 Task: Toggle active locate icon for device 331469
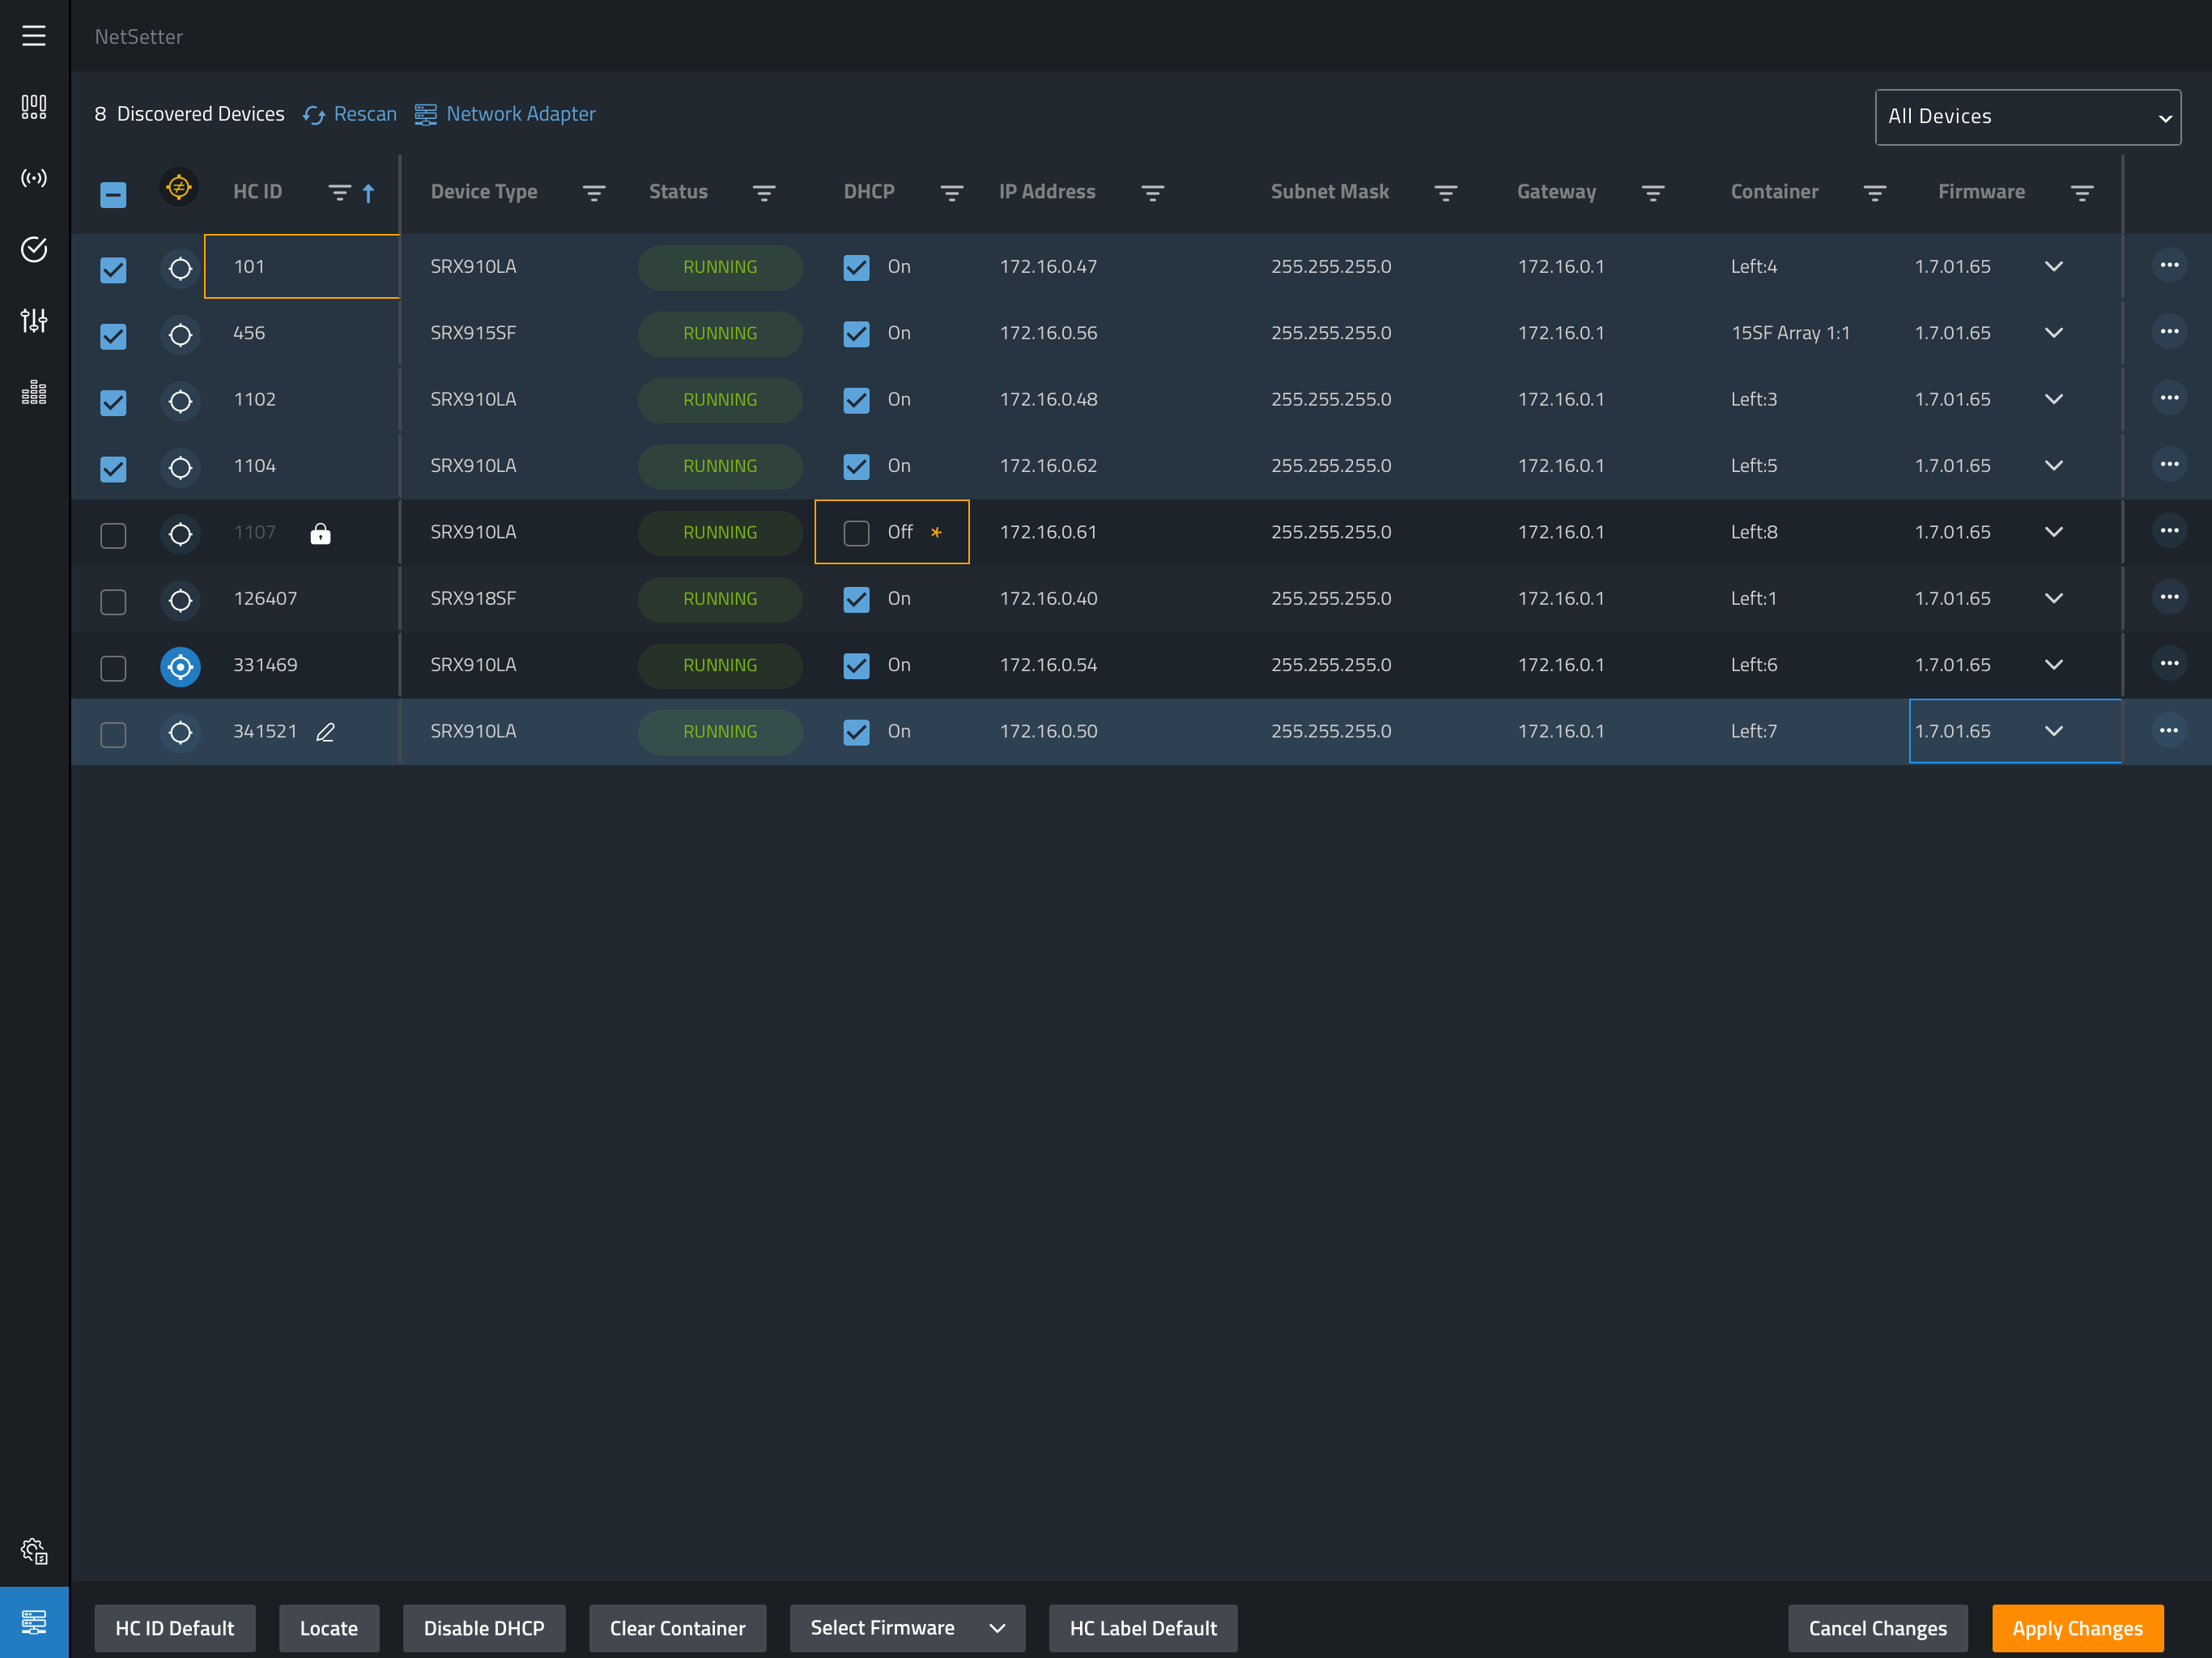click(180, 666)
